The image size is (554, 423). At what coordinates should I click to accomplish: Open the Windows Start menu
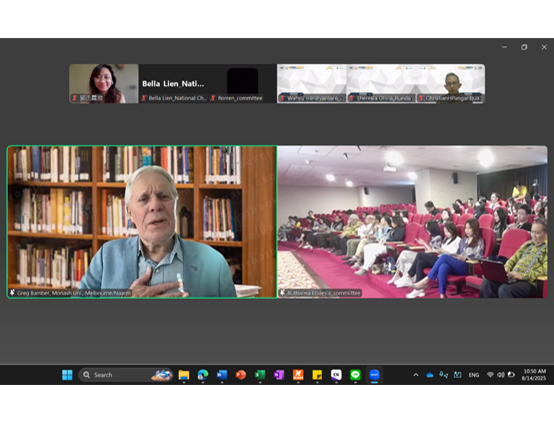(x=67, y=375)
